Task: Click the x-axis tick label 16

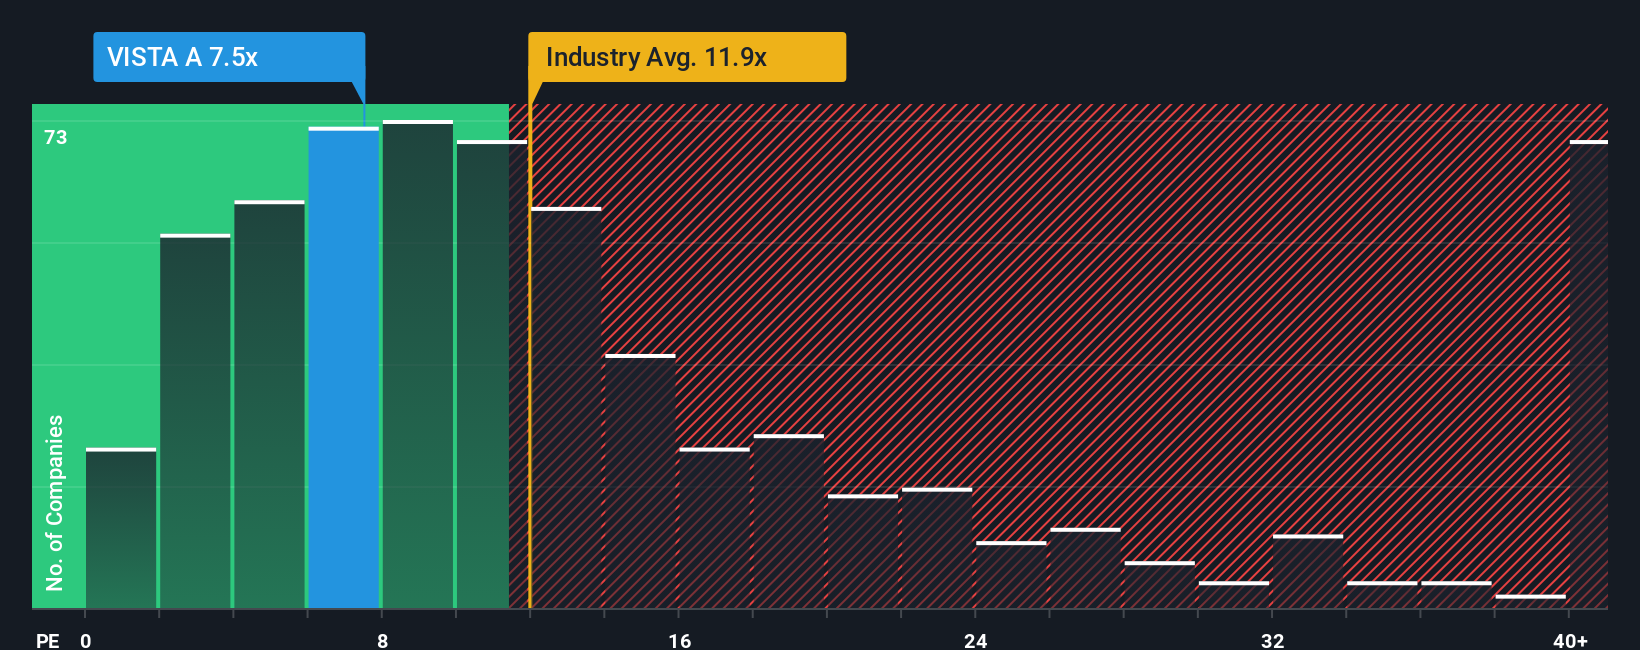Action: 679,640
